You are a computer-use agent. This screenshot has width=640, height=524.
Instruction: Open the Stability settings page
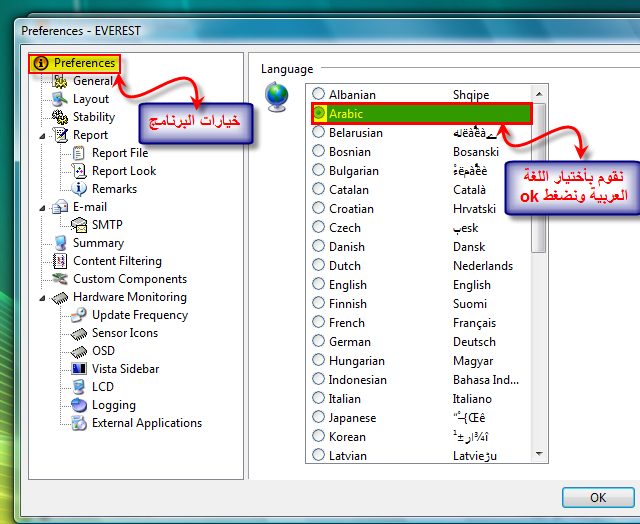tap(94, 117)
